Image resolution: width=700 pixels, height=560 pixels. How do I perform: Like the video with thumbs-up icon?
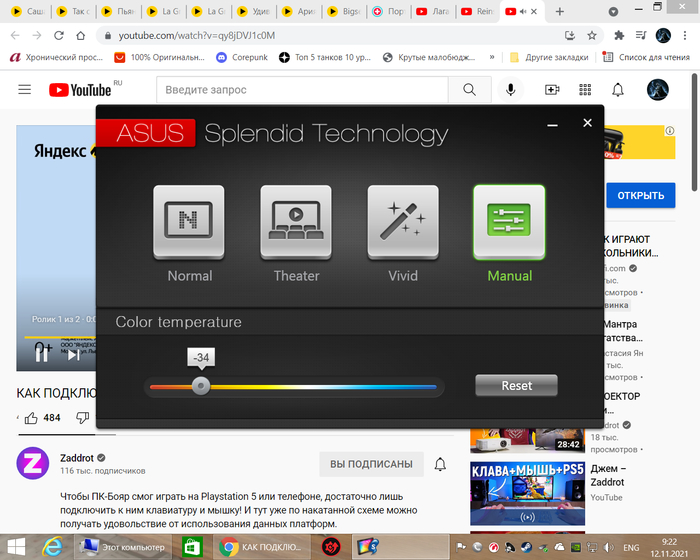click(x=31, y=418)
